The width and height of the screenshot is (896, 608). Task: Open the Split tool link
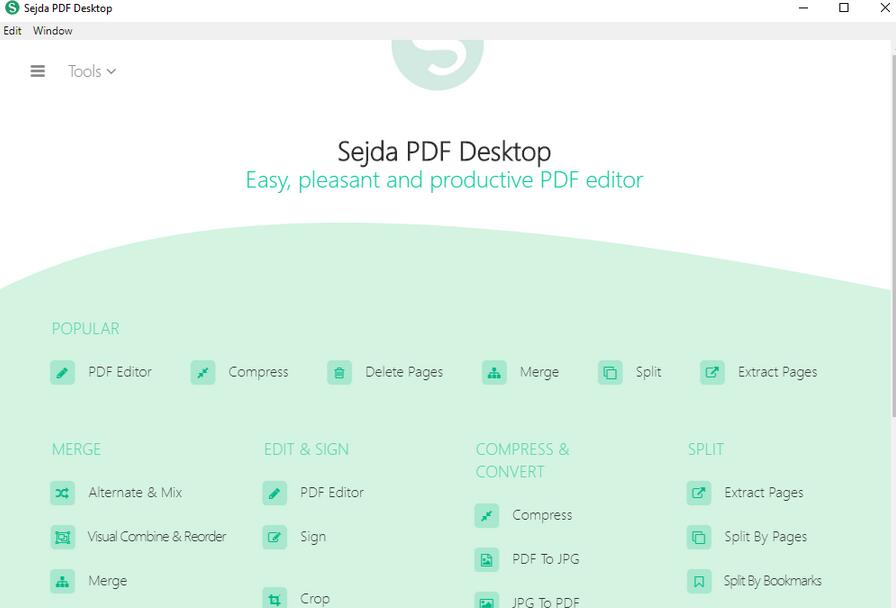[x=649, y=372]
